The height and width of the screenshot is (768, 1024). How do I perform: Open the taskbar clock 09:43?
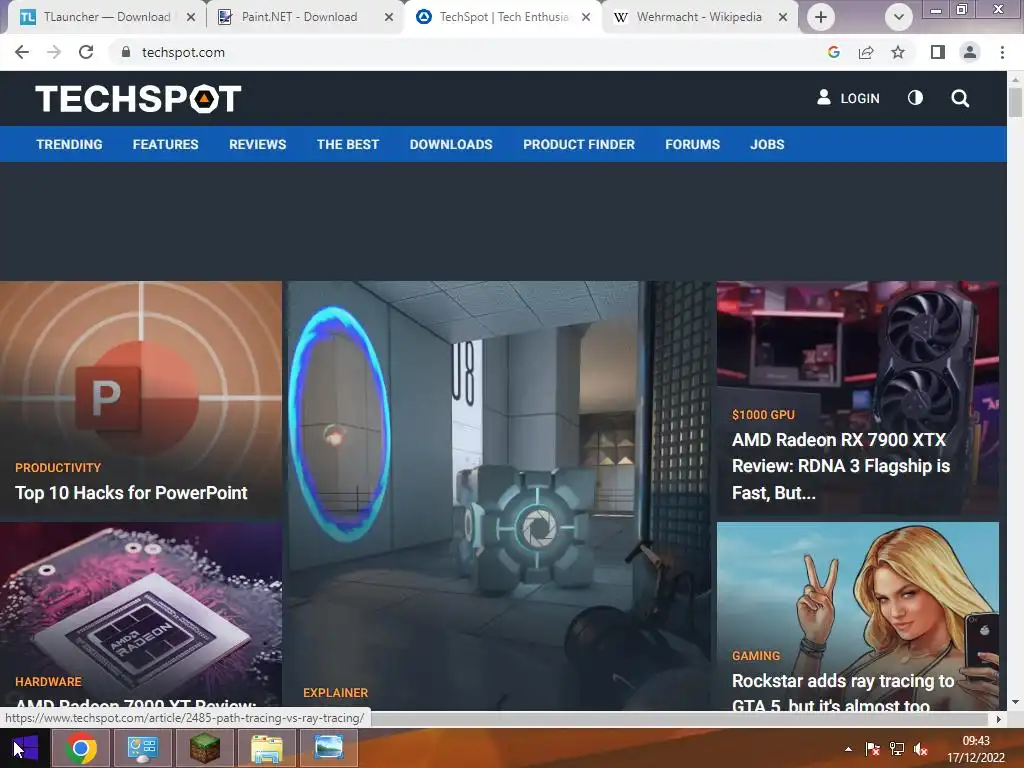(976, 749)
